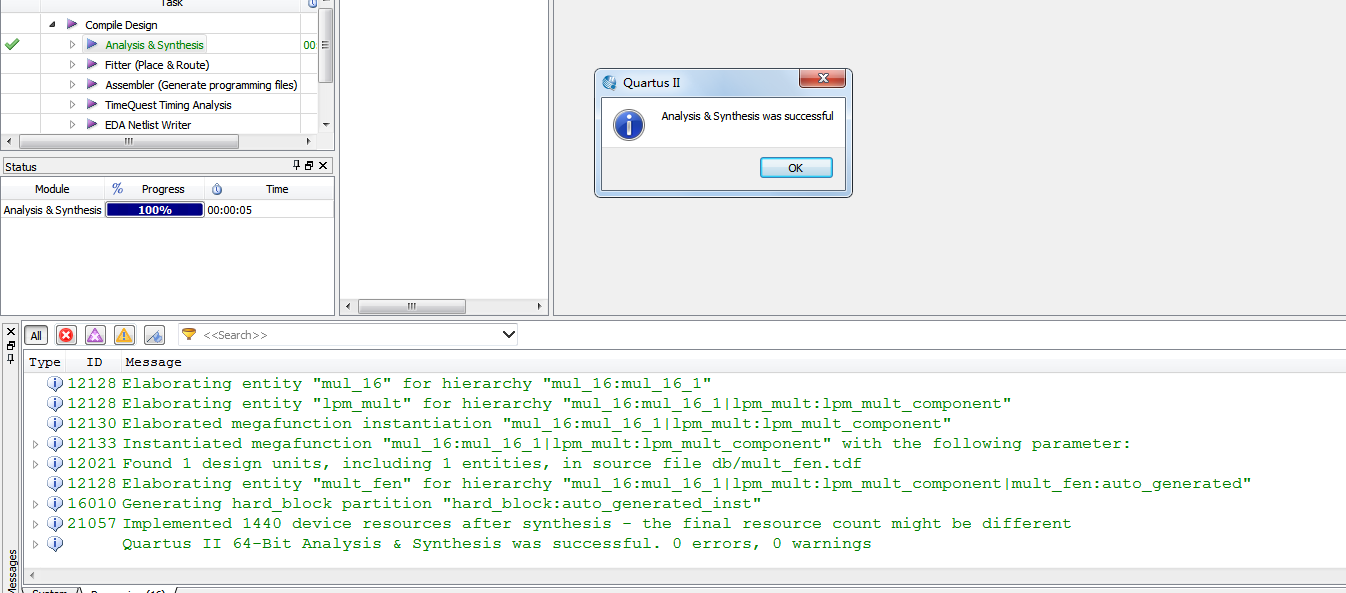The width and height of the screenshot is (1346, 593).
Task: Click the Progress column header
Action: [163, 189]
